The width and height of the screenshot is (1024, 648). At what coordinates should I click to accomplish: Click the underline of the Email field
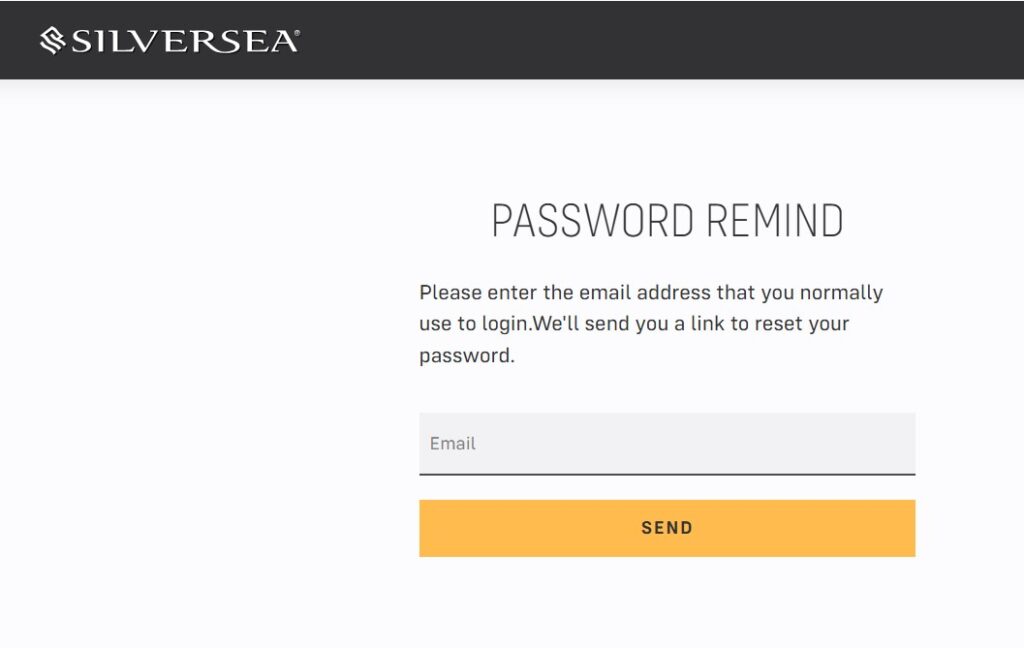[x=666, y=473]
